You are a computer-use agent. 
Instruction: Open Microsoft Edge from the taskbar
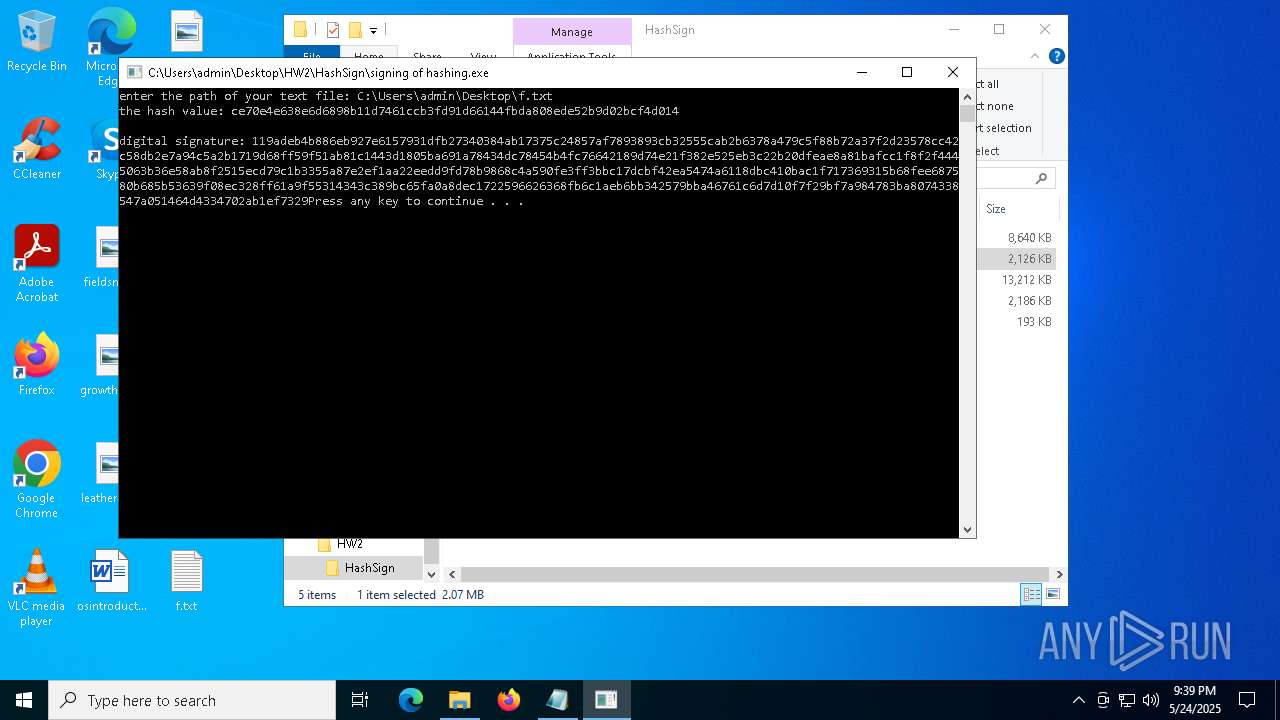click(411, 700)
